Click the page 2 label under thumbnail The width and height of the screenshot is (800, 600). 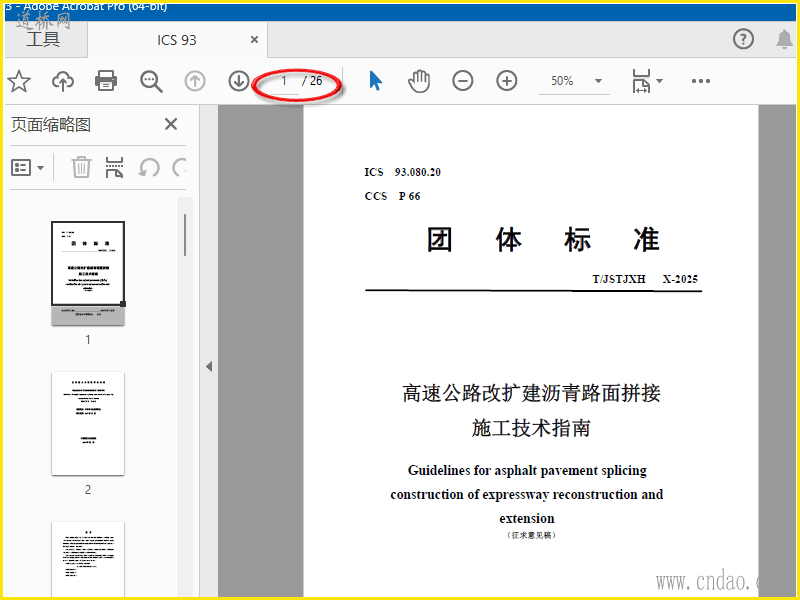(x=88, y=490)
